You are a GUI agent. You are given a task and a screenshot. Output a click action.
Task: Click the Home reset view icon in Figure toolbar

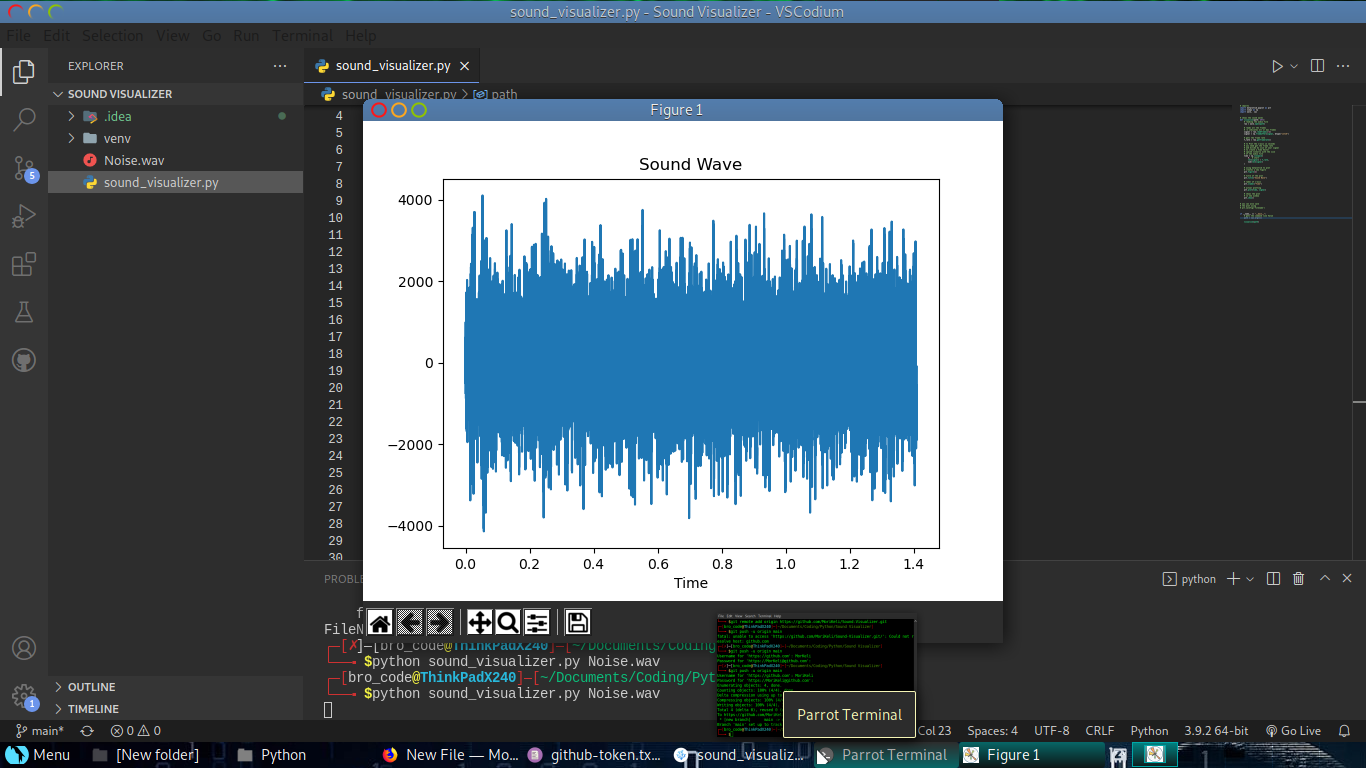pyautogui.click(x=380, y=623)
